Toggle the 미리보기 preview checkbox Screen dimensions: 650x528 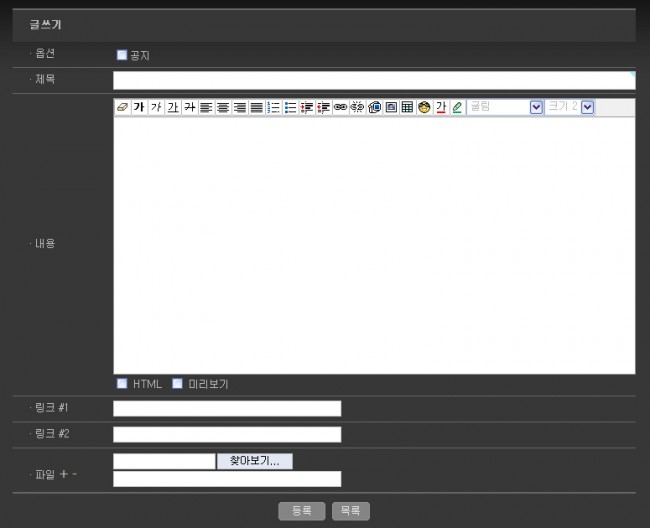(x=178, y=383)
